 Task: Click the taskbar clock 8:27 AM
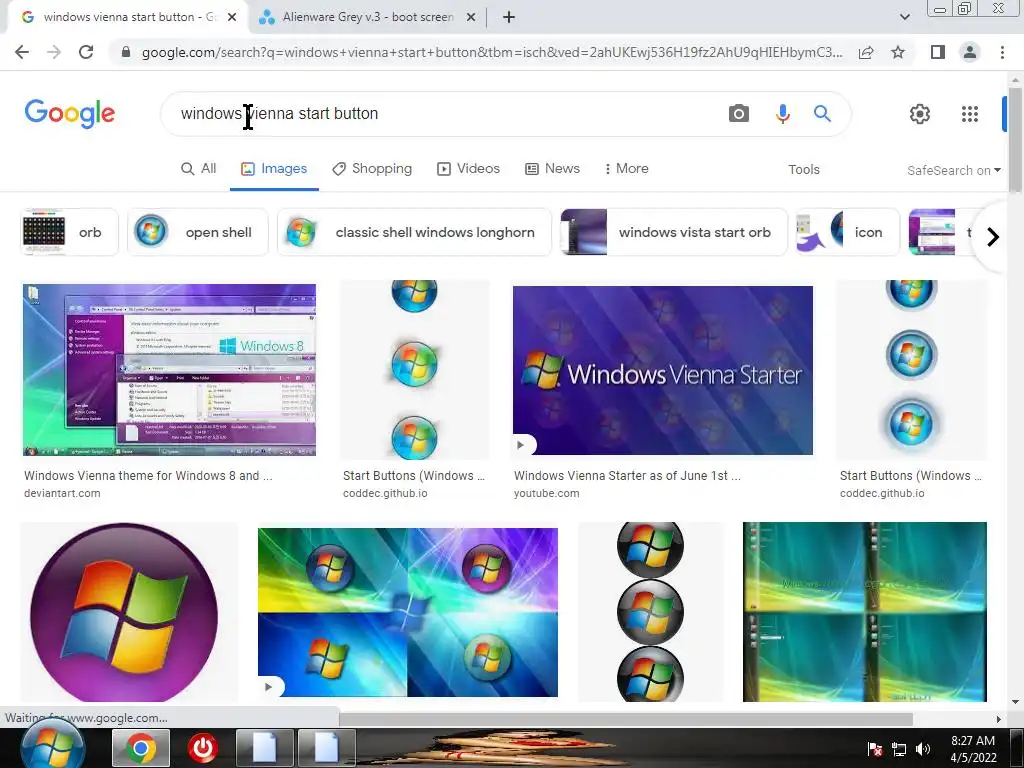(973, 749)
